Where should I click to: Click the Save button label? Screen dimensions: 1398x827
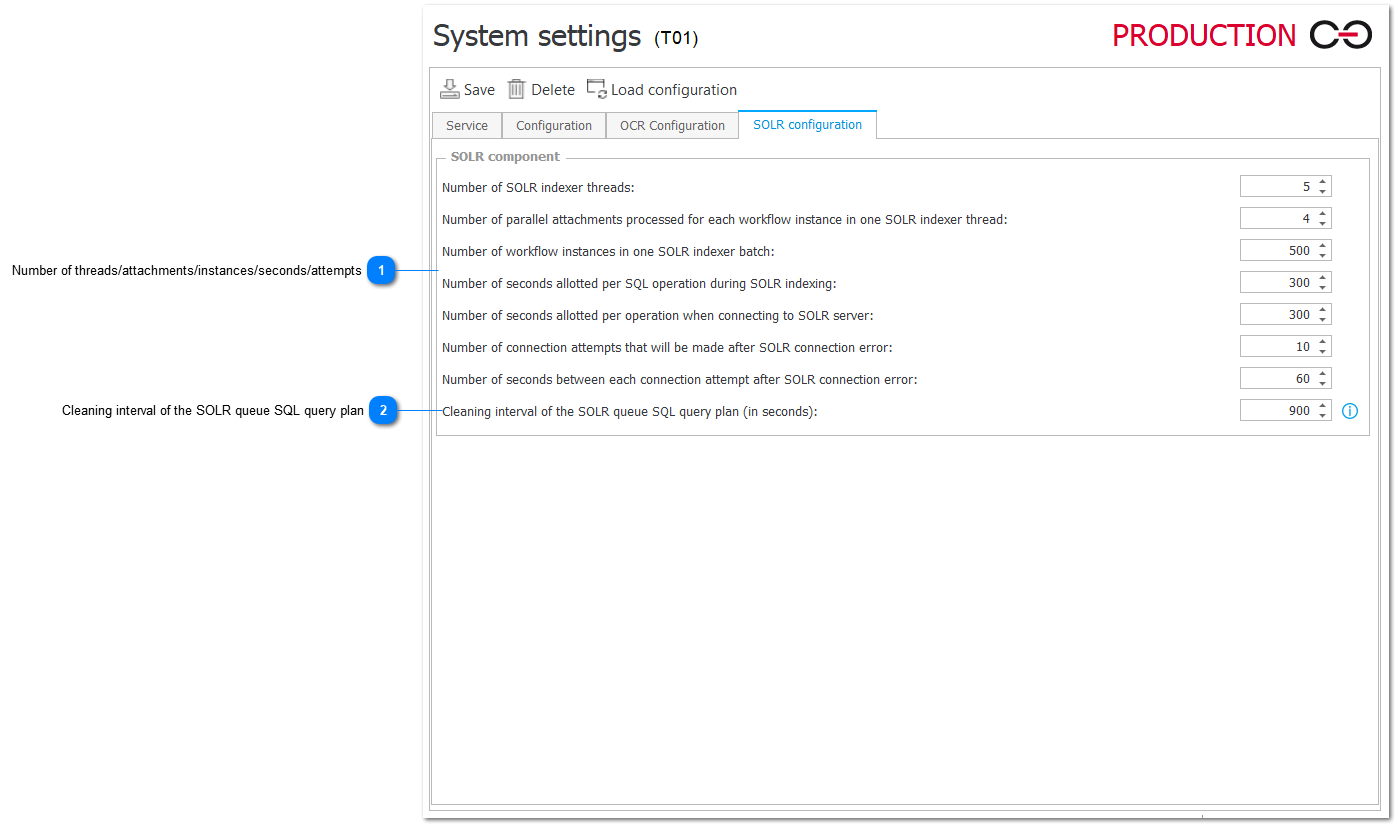tap(479, 90)
